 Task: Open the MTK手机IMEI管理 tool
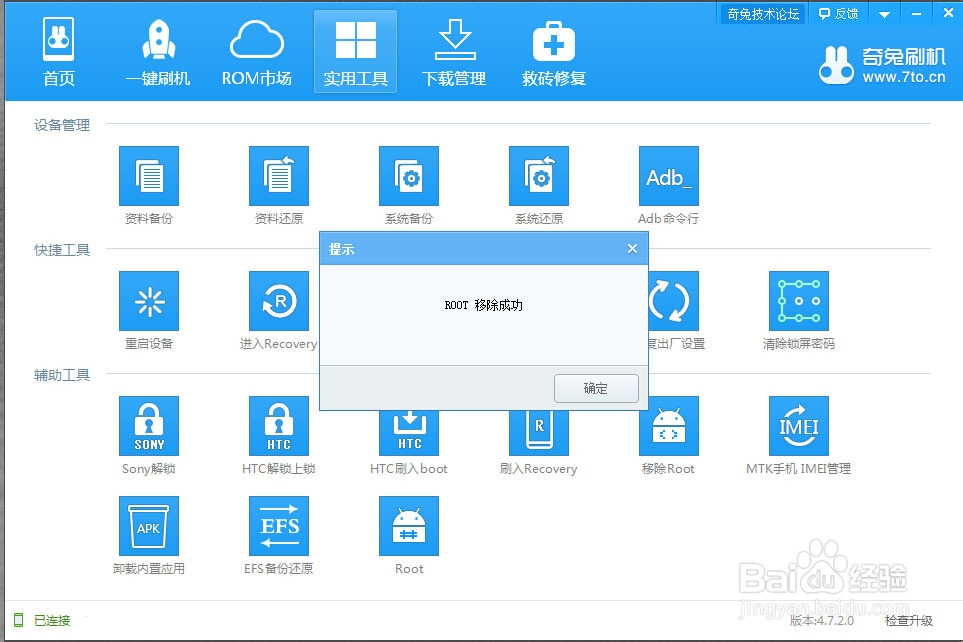[x=797, y=428]
